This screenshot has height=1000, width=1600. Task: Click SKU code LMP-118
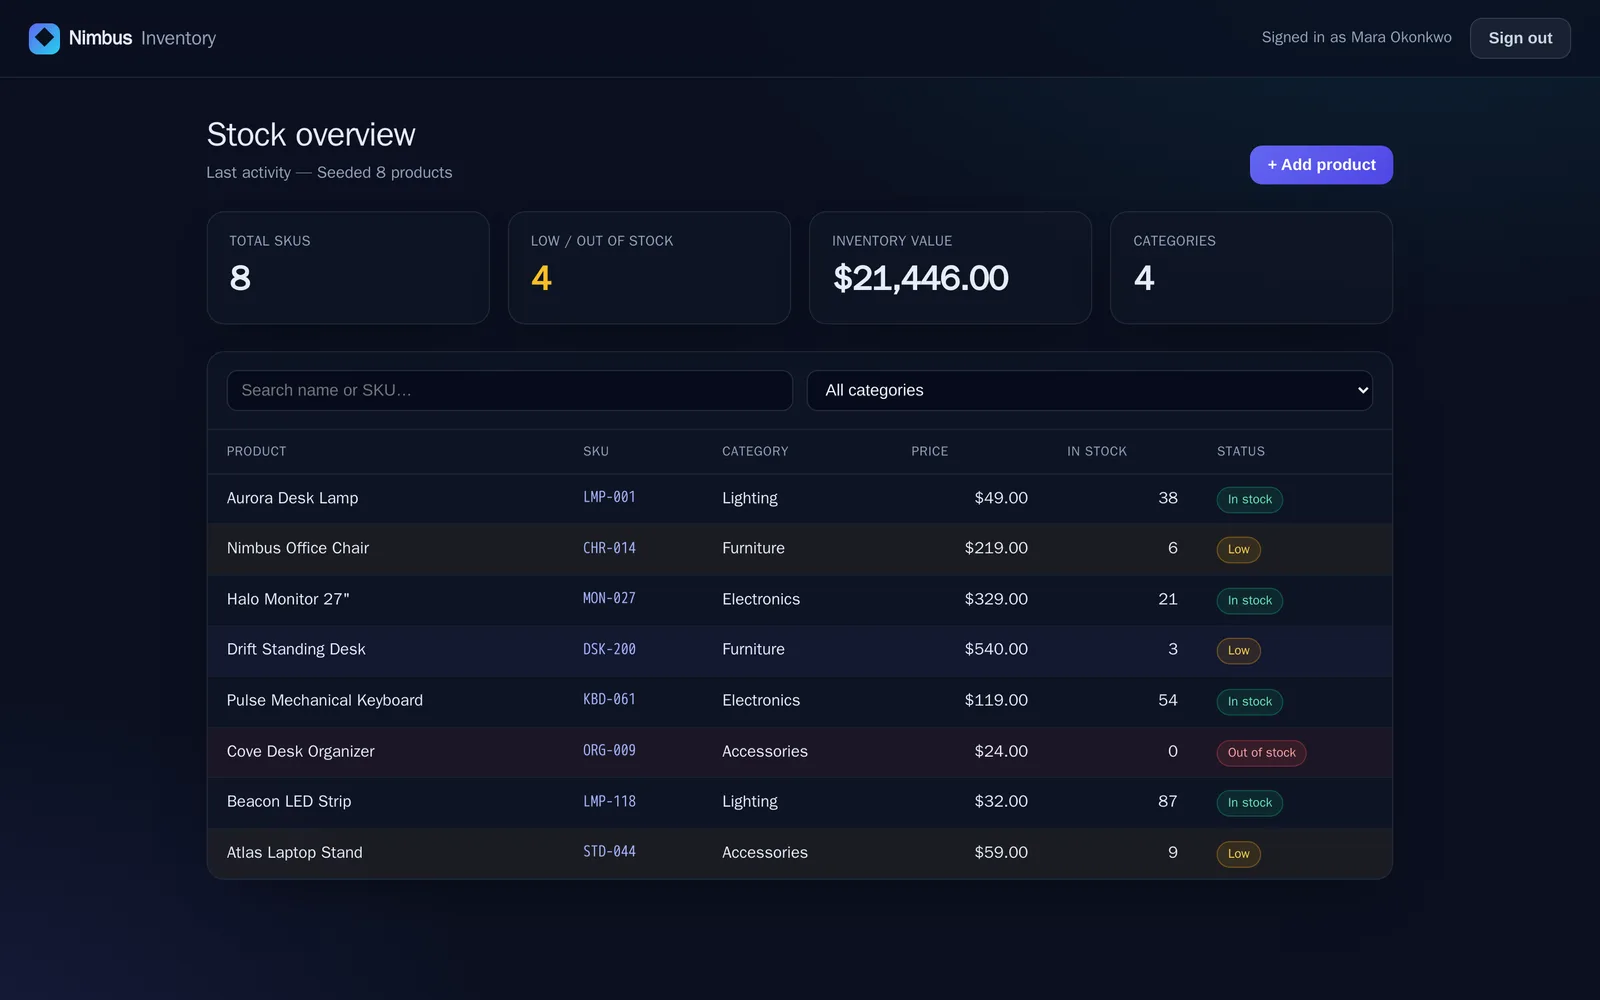(610, 801)
